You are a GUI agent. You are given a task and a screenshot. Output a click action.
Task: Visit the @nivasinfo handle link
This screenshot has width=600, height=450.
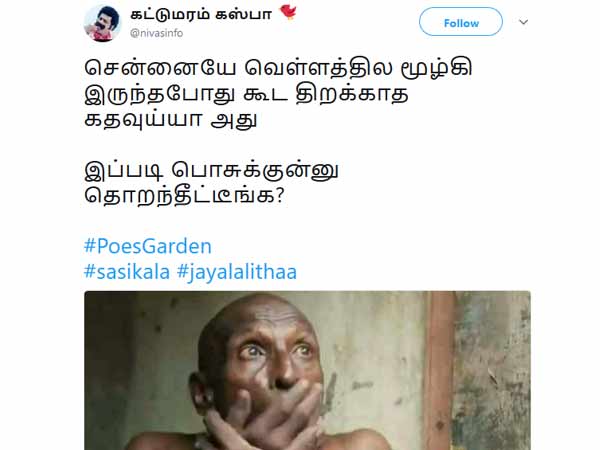point(157,33)
